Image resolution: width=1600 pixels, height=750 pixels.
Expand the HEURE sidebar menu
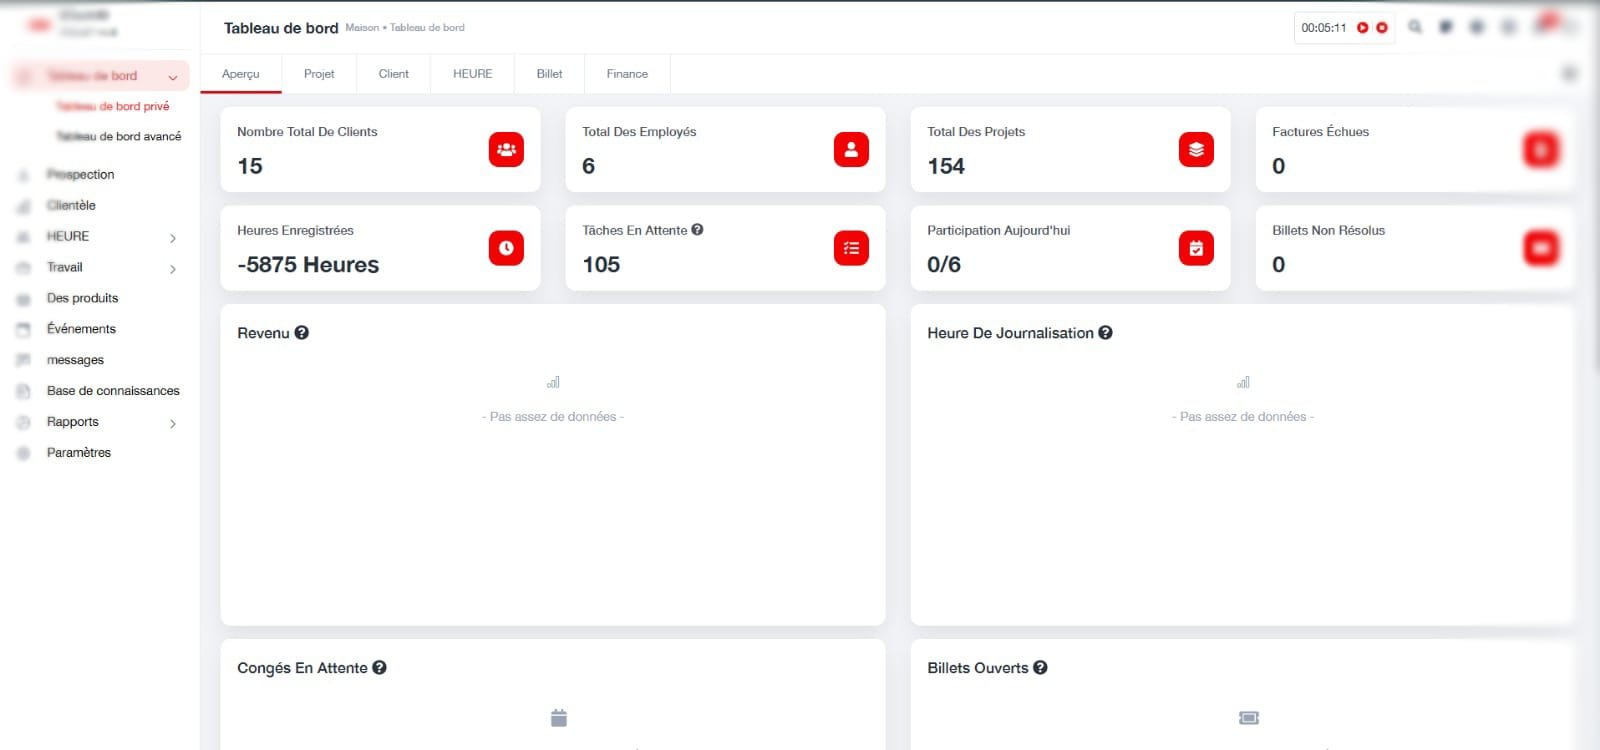(x=173, y=238)
